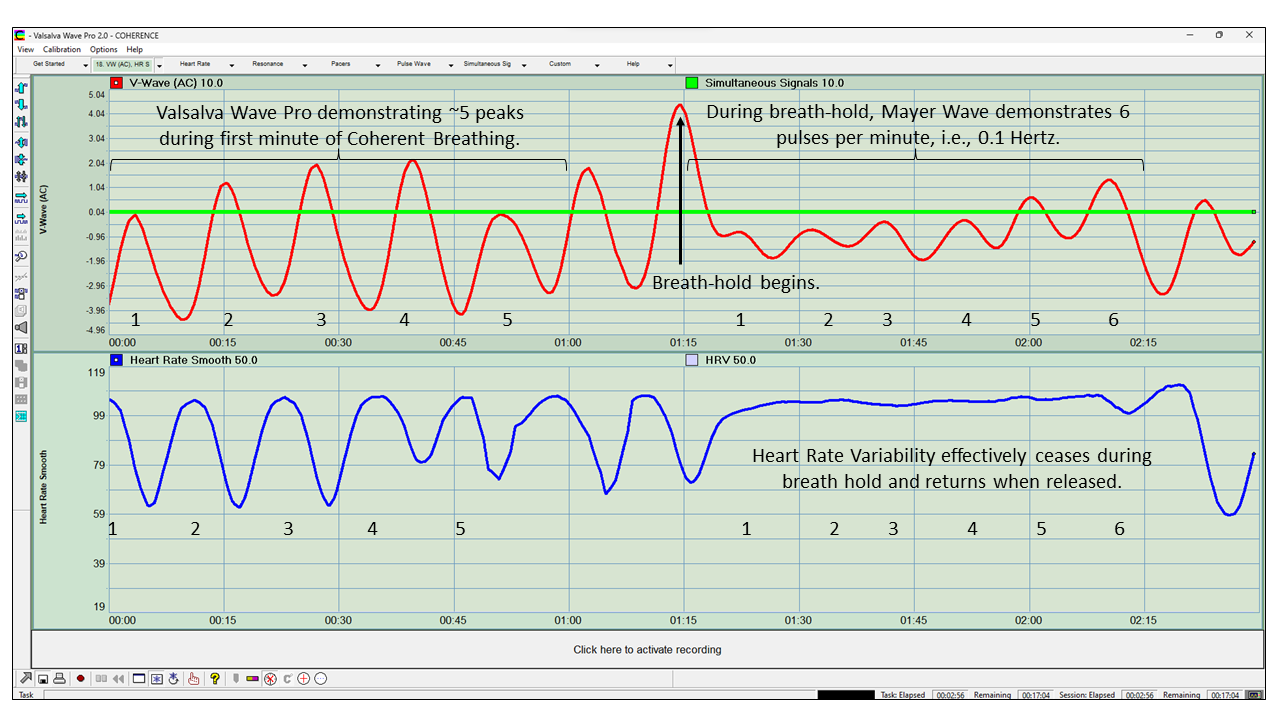1280x720 pixels.
Task: Open the Resonance dropdown
Action: coord(306,63)
